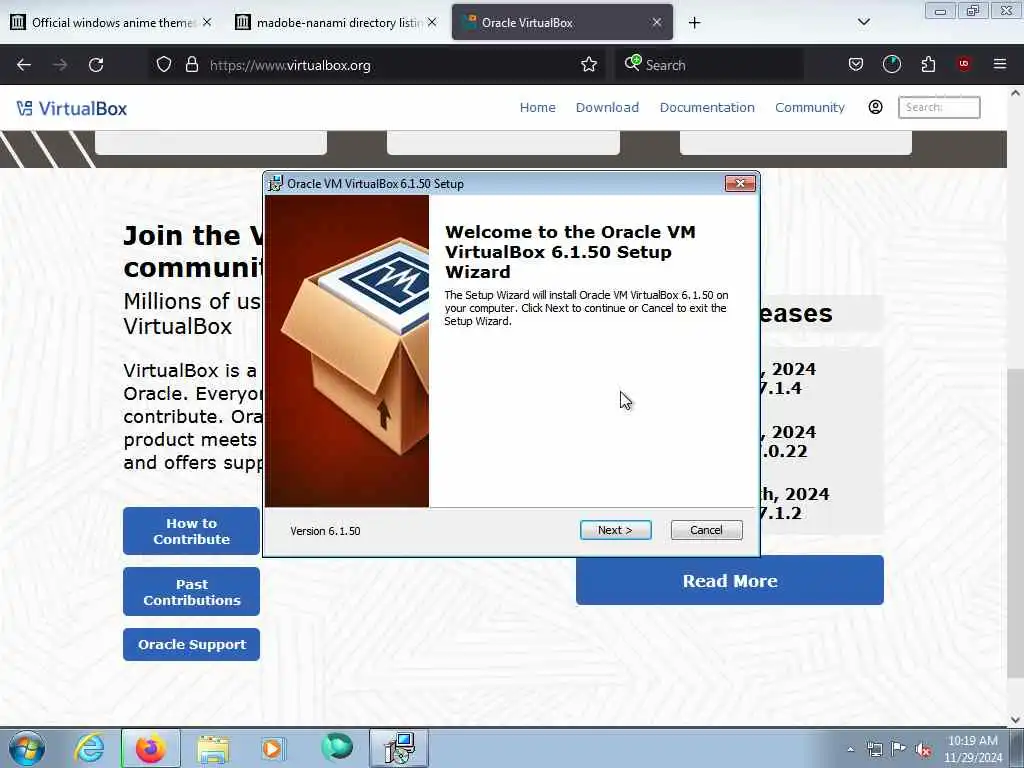
Task: Select the setup installer taskbar icon
Action: [399, 748]
